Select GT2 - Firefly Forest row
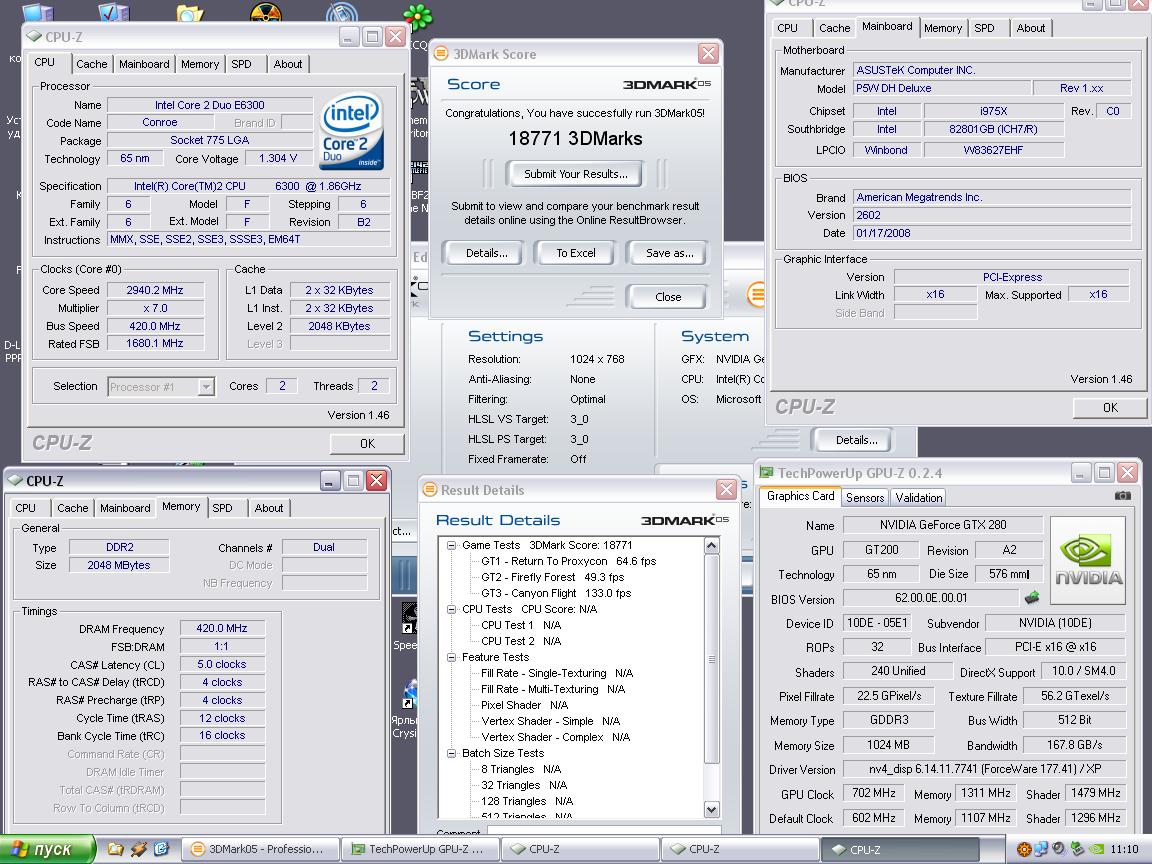Viewport: 1152px width, 864px height. click(552, 577)
